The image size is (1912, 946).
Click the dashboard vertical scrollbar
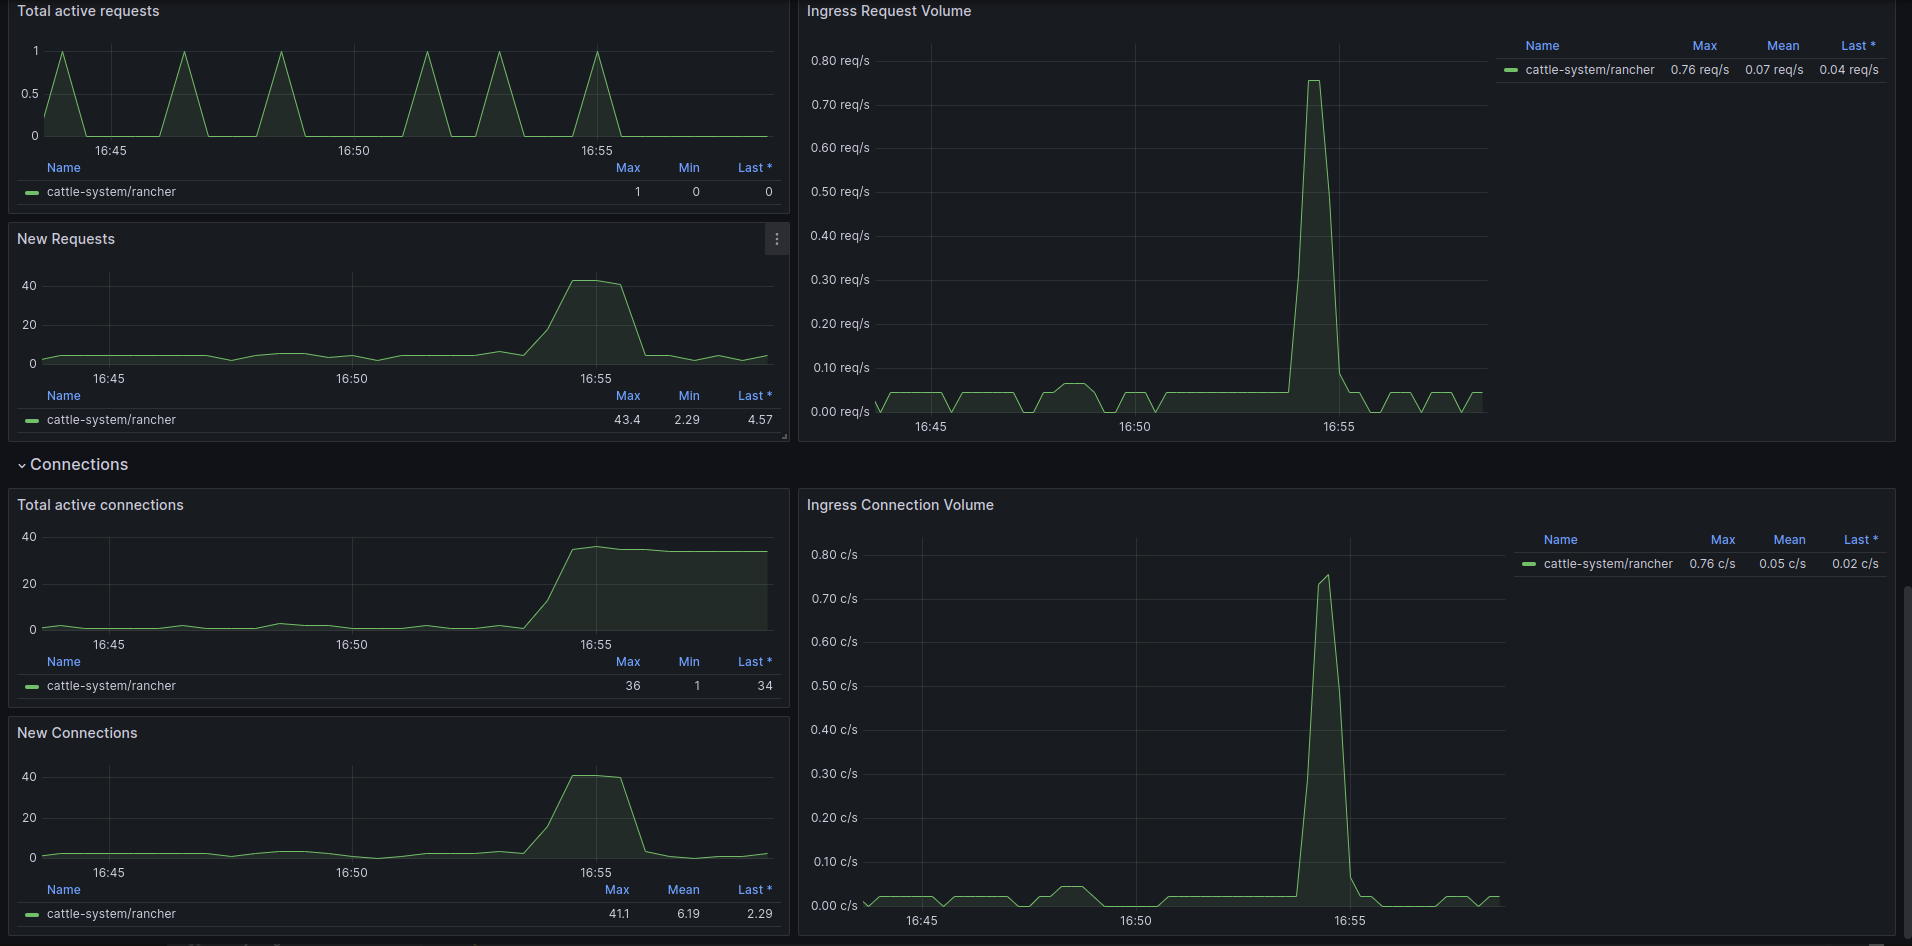1907,760
